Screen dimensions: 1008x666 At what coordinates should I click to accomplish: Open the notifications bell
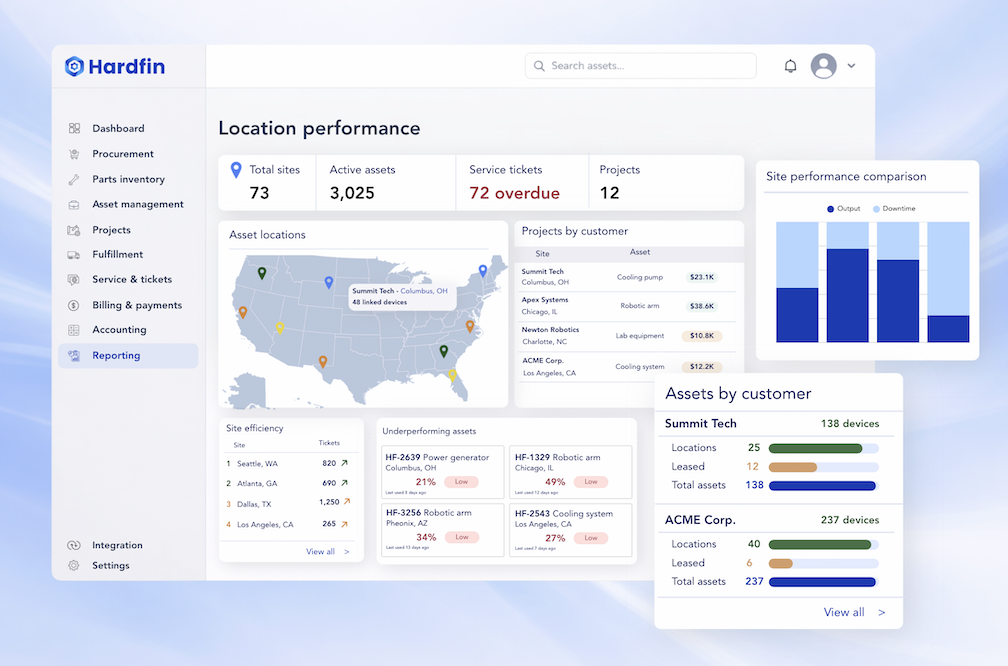pyautogui.click(x=790, y=65)
